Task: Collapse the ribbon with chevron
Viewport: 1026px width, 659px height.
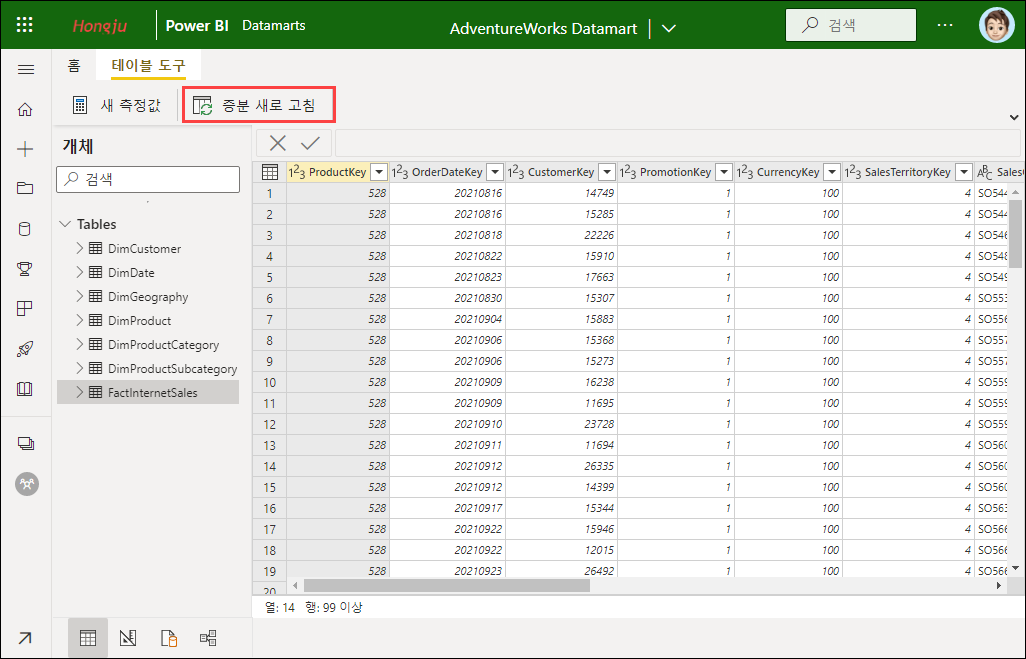Action: [1014, 118]
